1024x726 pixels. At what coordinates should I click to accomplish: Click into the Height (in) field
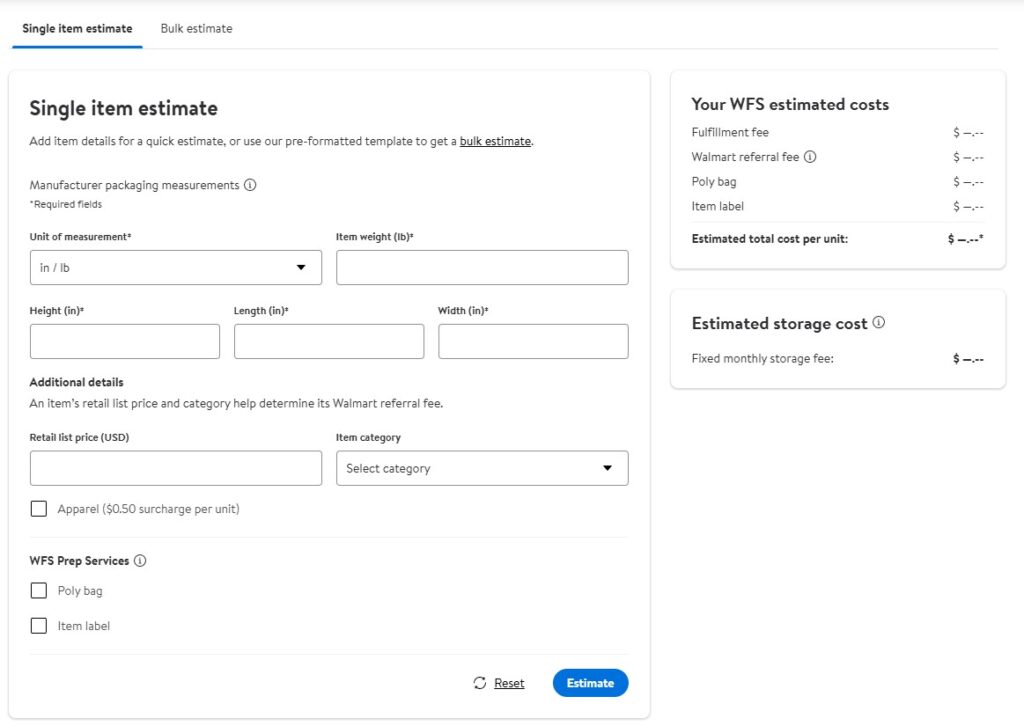[125, 341]
